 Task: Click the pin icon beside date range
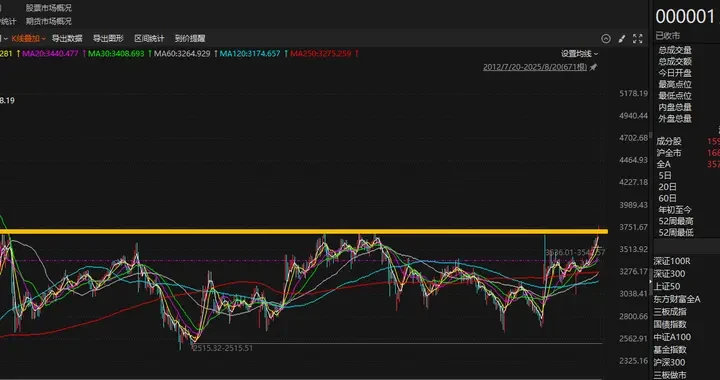(x=593, y=67)
